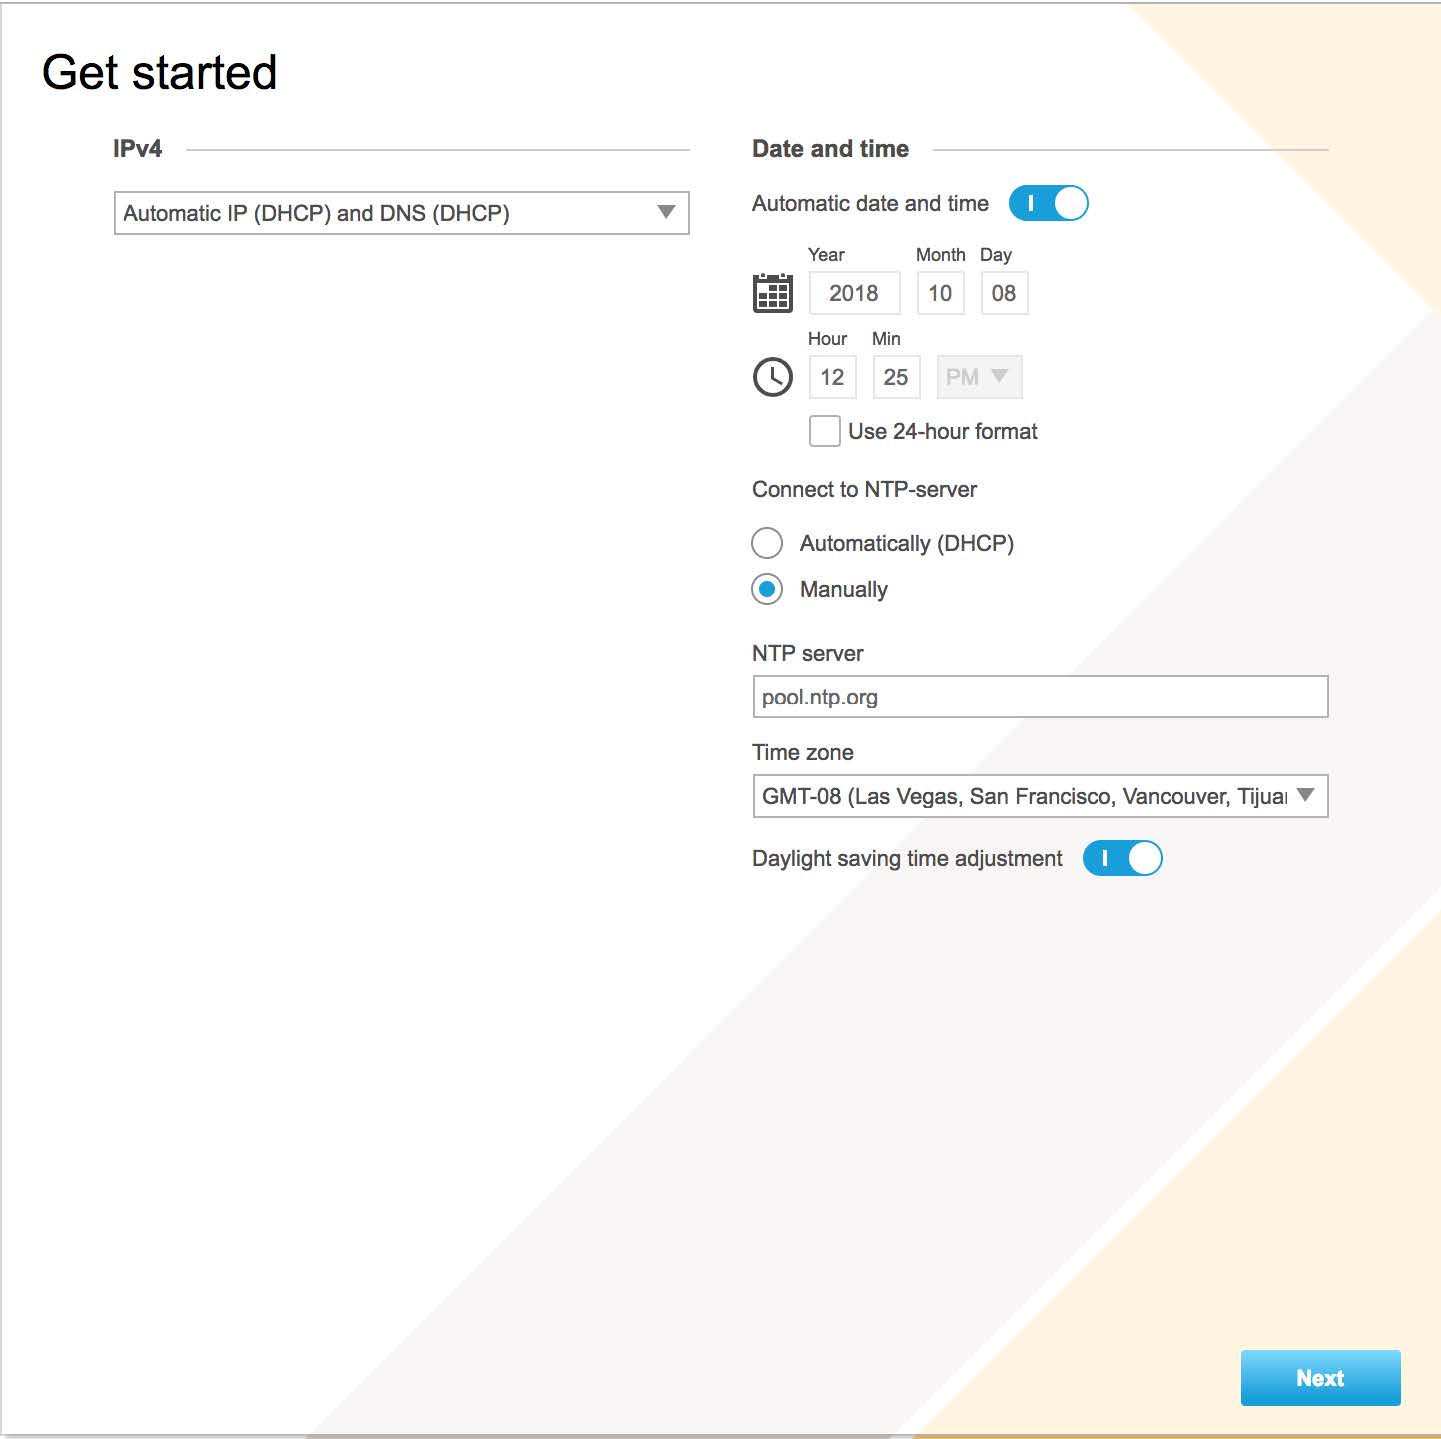The image size is (1441, 1439).
Task: Click the Time zone dropdown arrow
Action: 1305,795
